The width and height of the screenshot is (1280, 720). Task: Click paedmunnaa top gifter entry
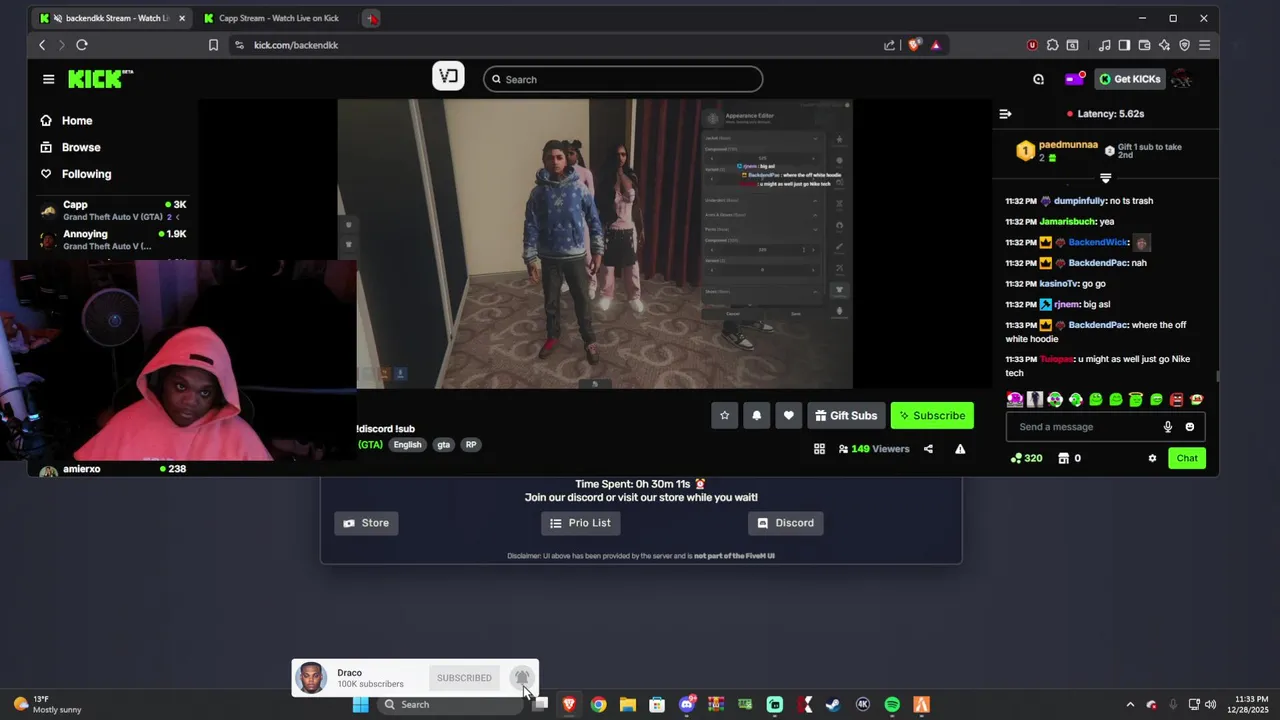1058,151
